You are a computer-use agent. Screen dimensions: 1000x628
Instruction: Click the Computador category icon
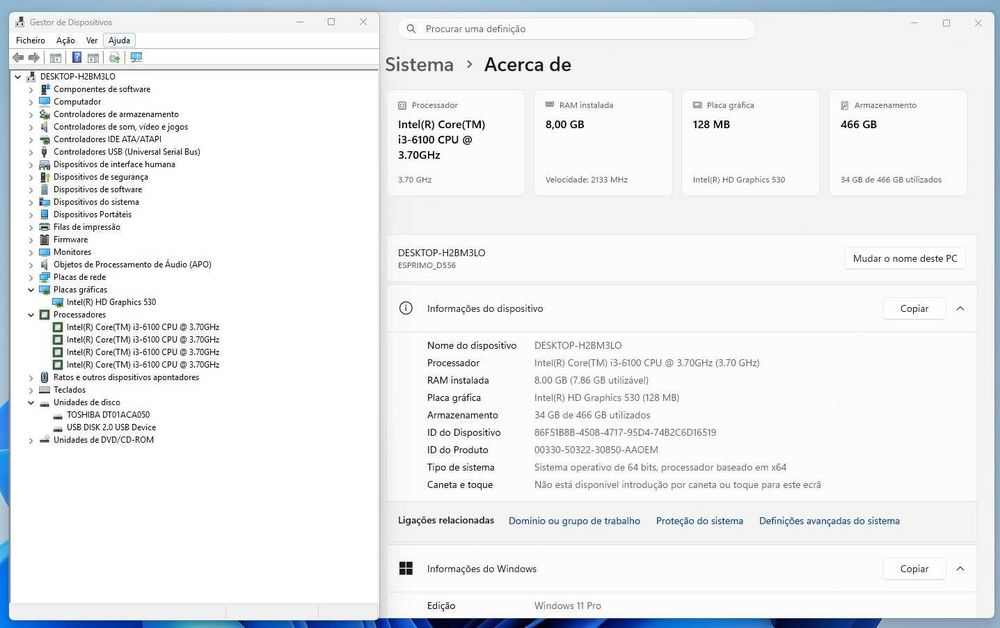coord(45,102)
